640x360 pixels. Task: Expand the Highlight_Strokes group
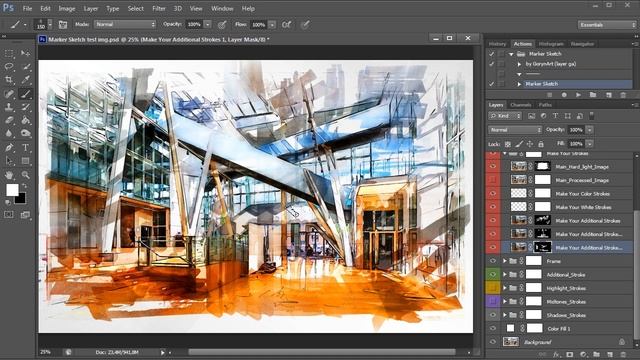505,288
